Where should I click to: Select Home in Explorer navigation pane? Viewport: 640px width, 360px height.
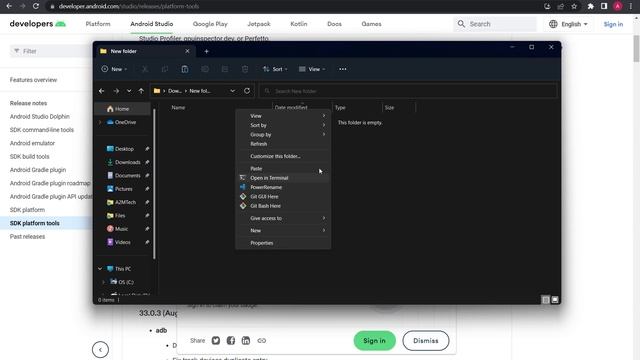(x=122, y=109)
